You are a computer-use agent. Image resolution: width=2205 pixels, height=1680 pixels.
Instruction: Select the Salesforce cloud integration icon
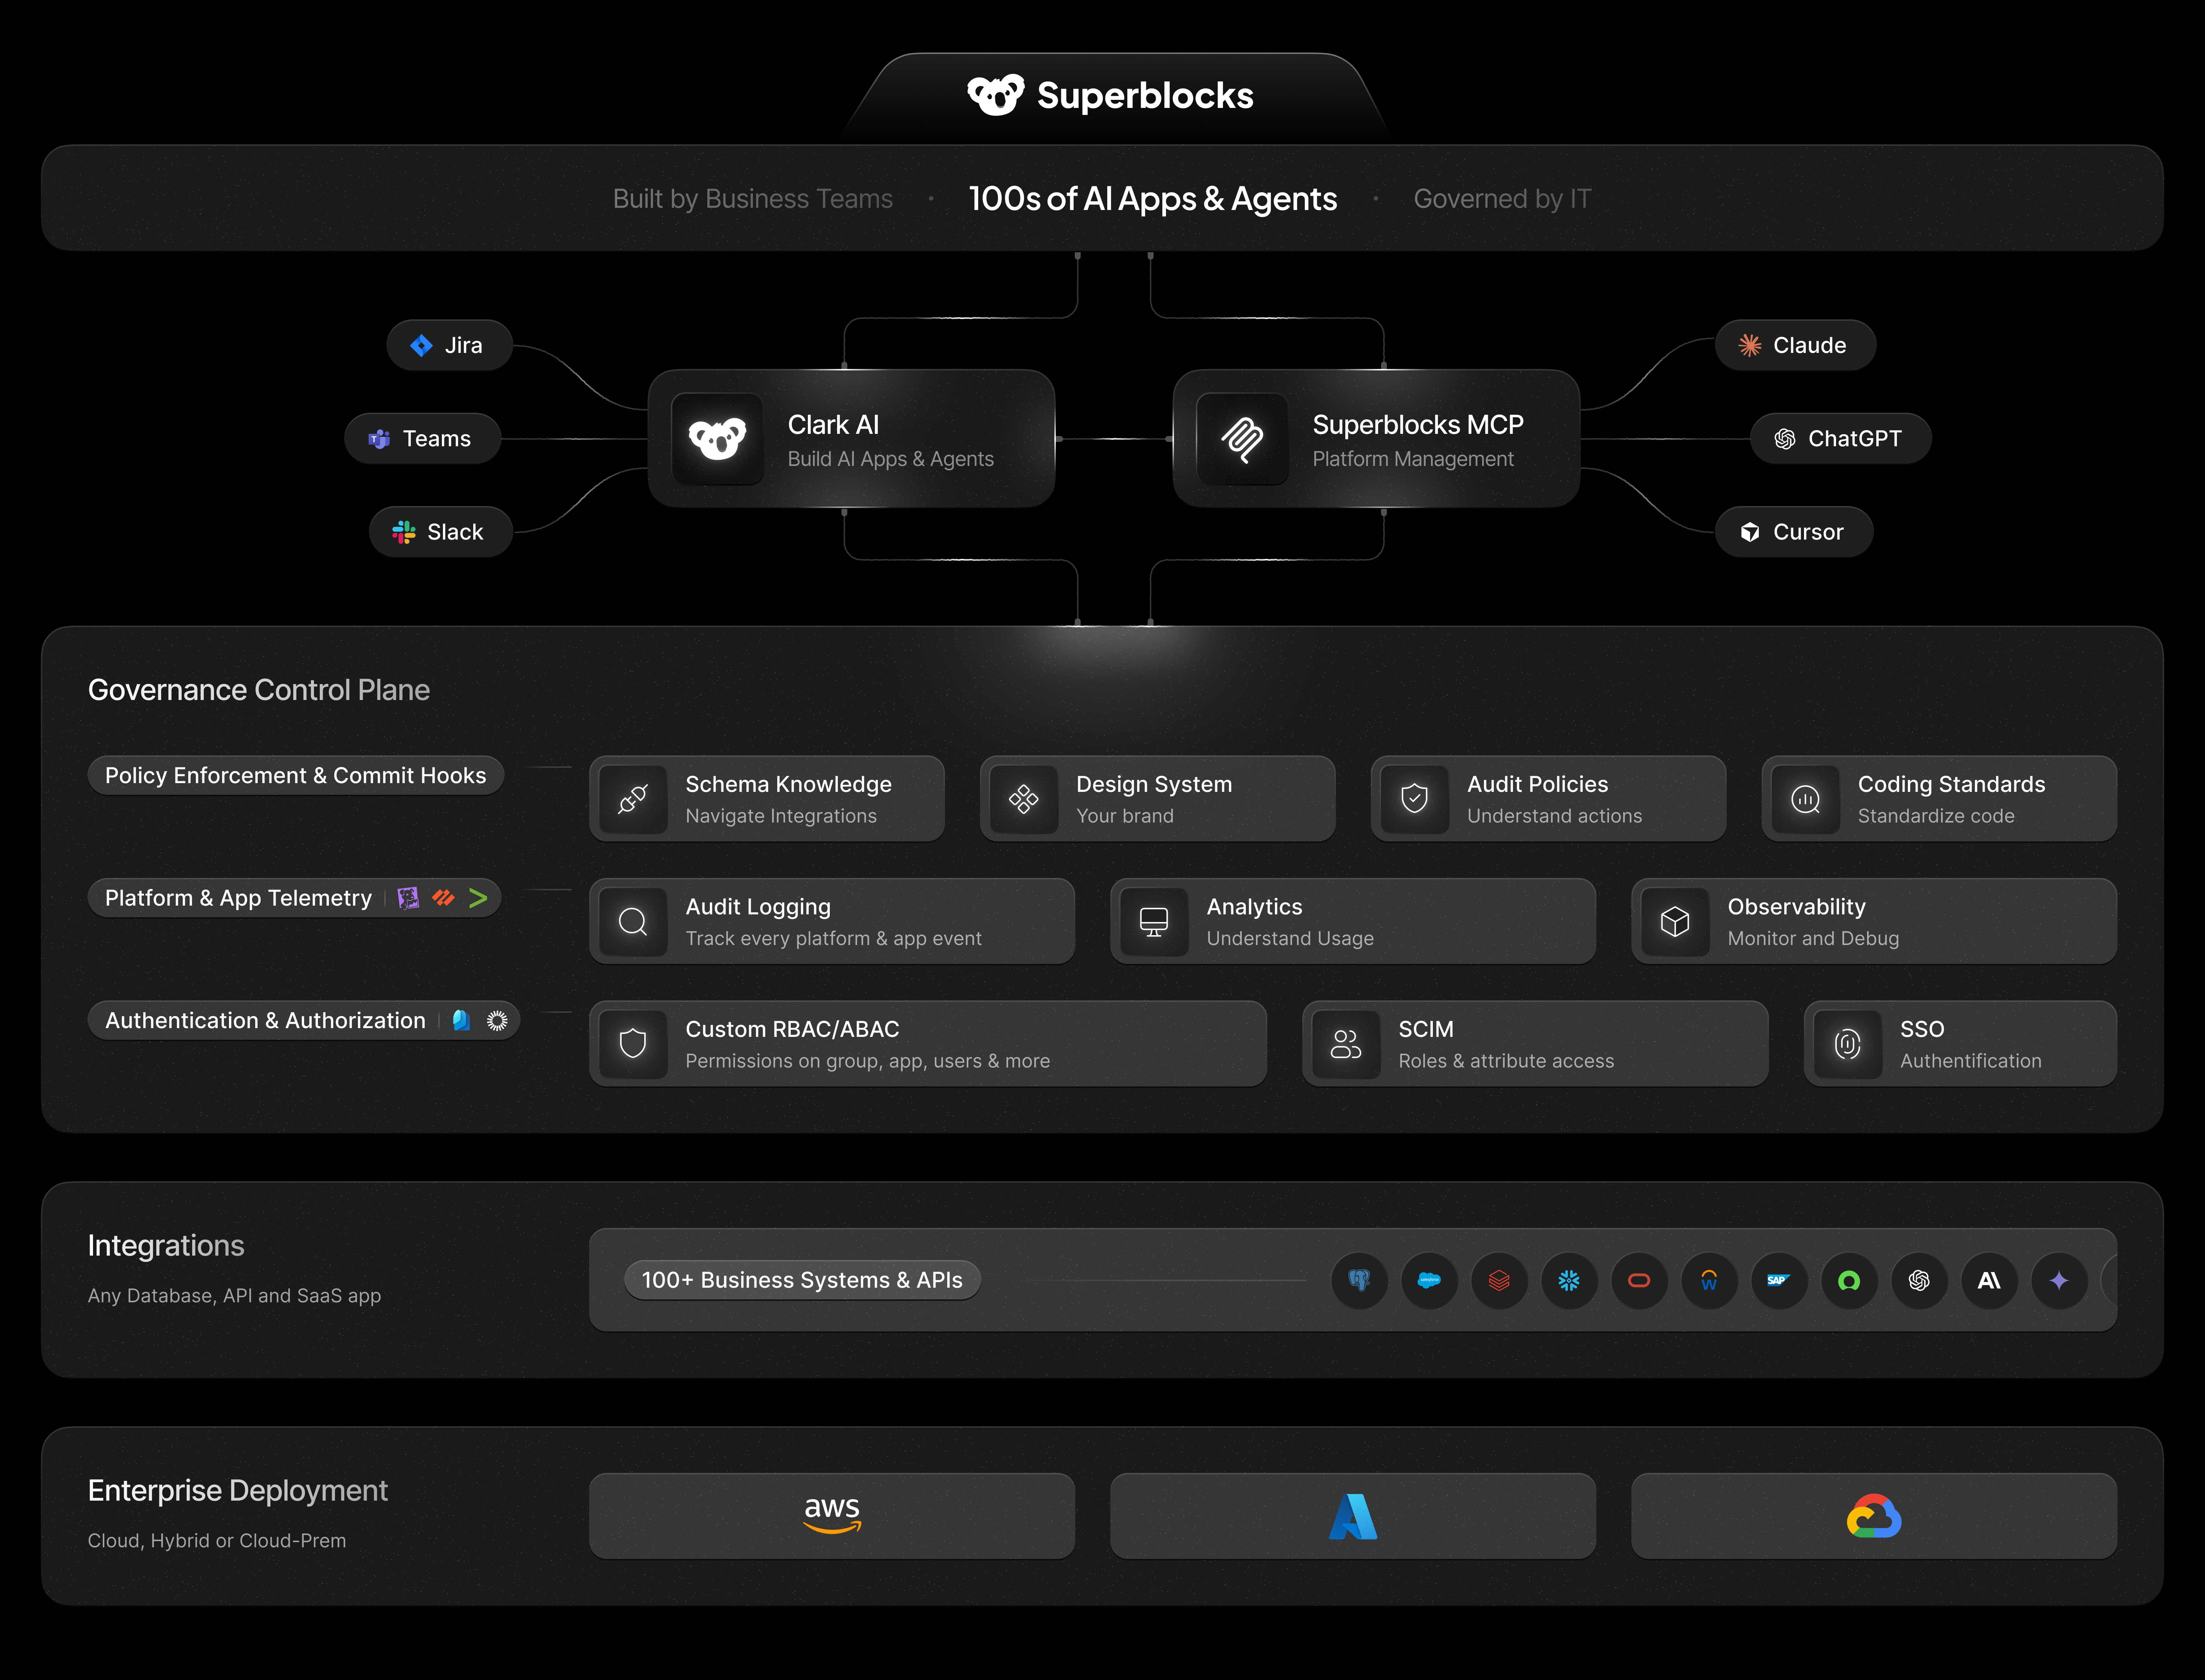coord(1429,1280)
